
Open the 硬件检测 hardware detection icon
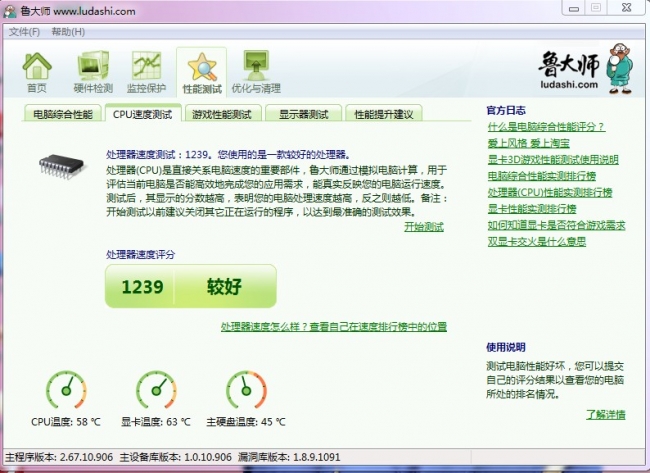click(93, 71)
